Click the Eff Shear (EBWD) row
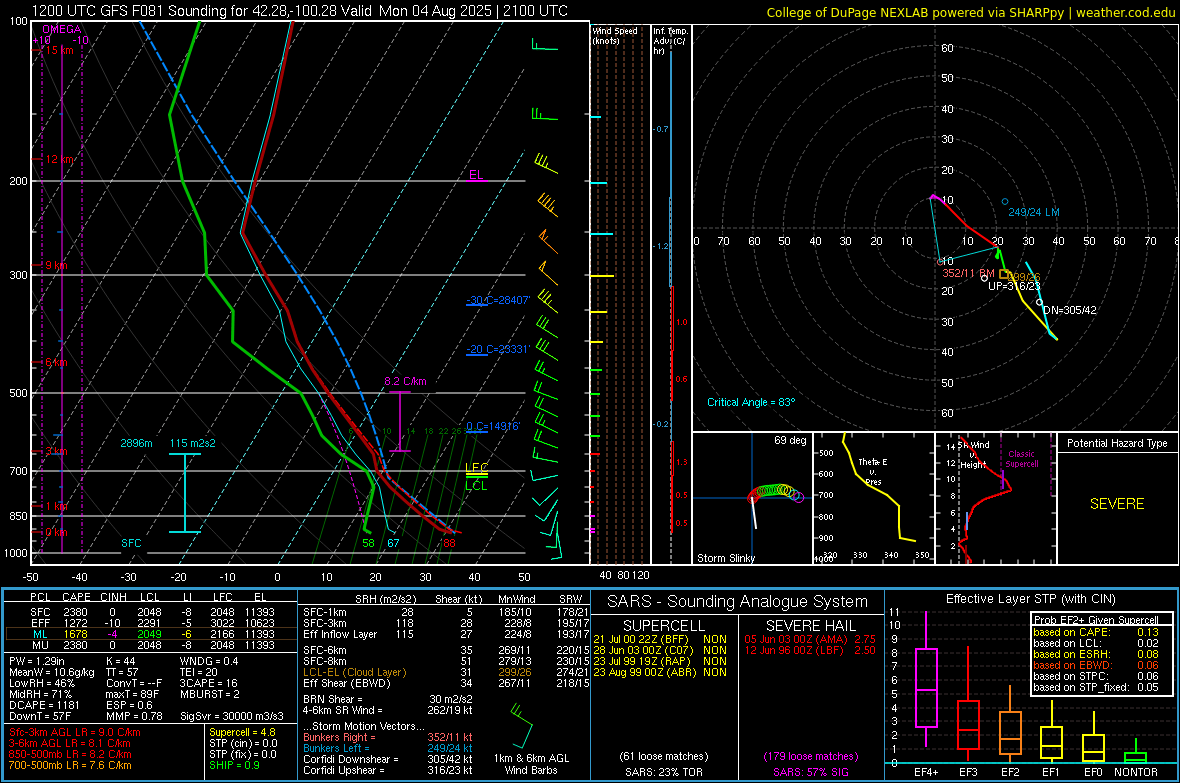This screenshot has height=783, width=1180. 444,684
